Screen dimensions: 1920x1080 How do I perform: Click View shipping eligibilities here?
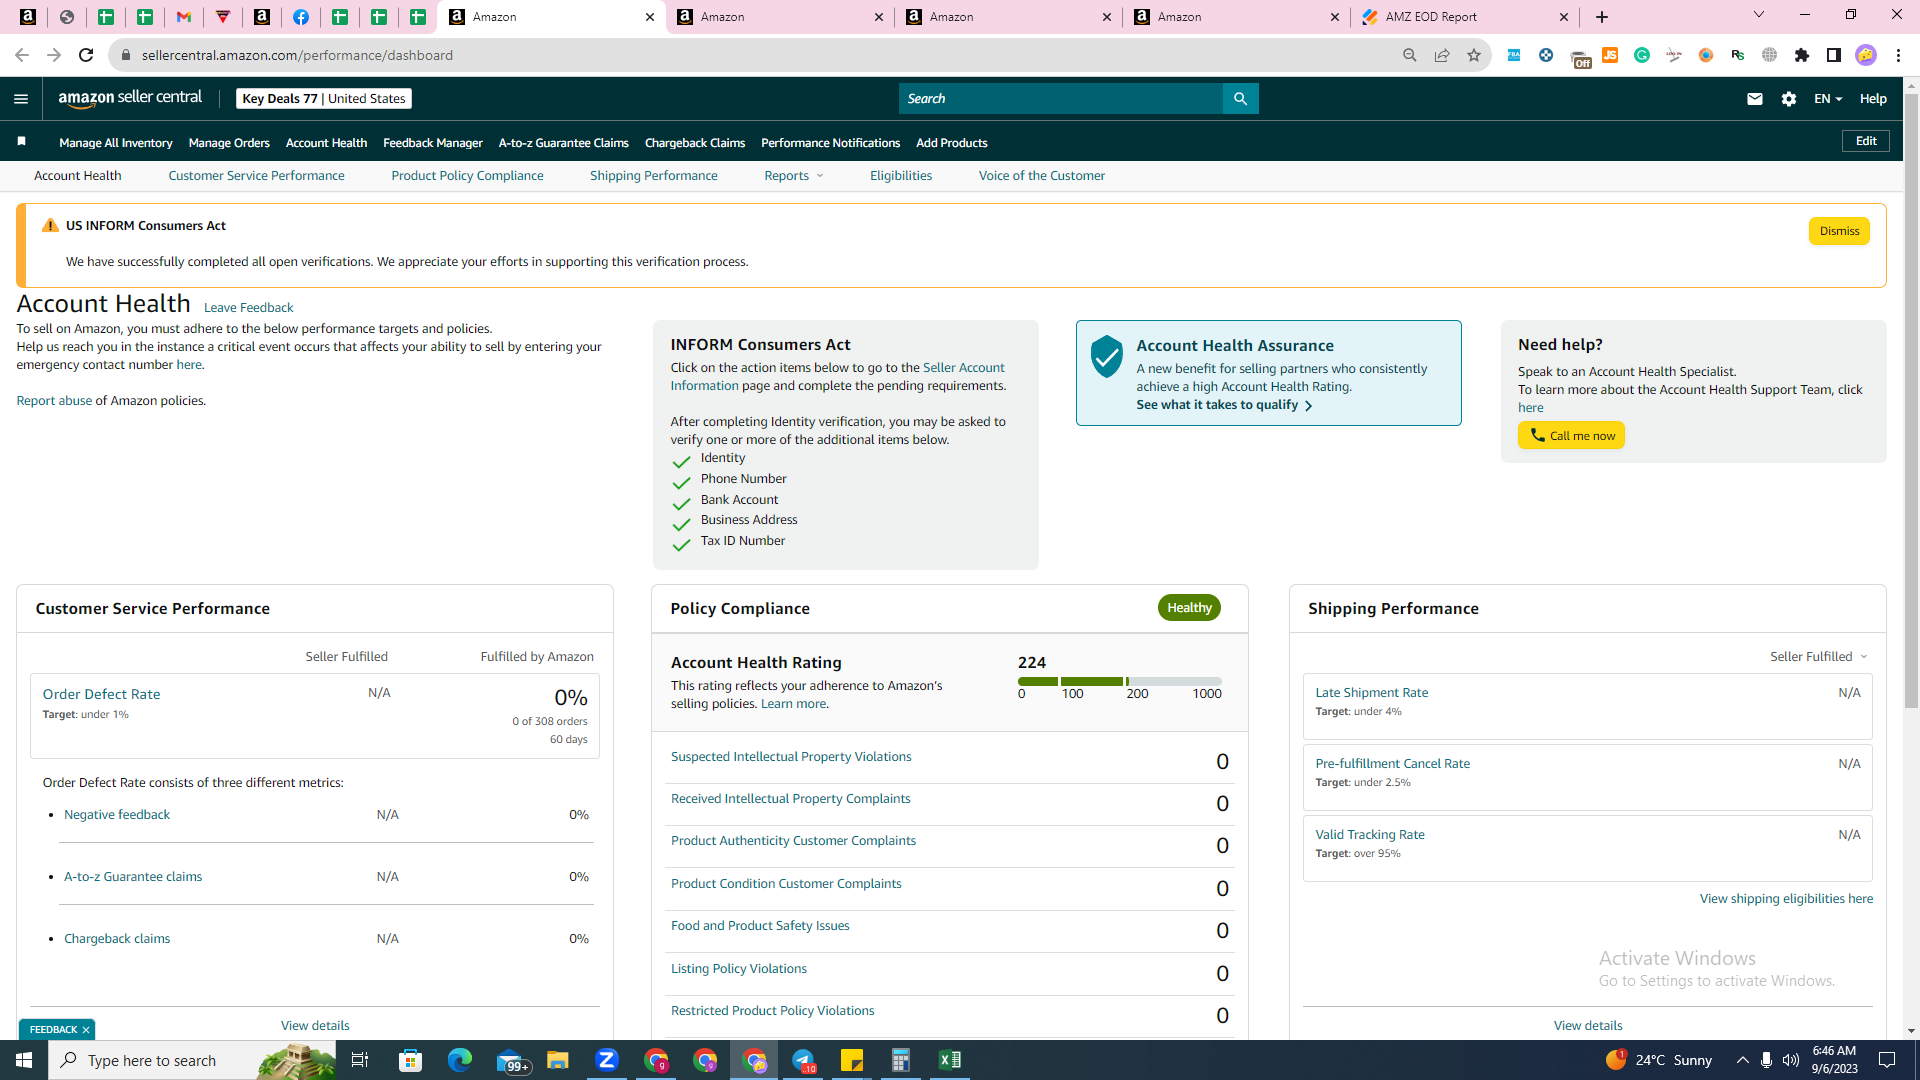pyautogui.click(x=1786, y=899)
